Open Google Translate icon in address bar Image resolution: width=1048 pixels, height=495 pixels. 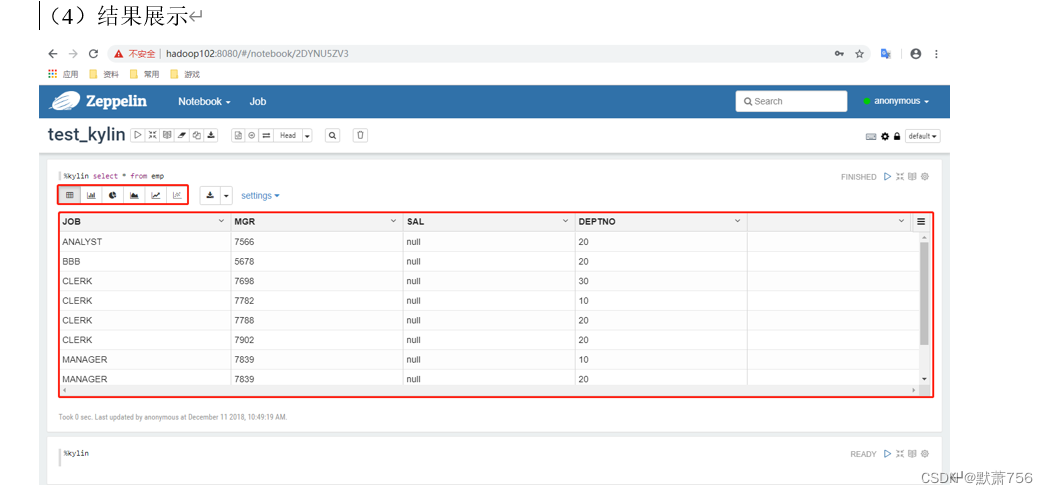[886, 54]
